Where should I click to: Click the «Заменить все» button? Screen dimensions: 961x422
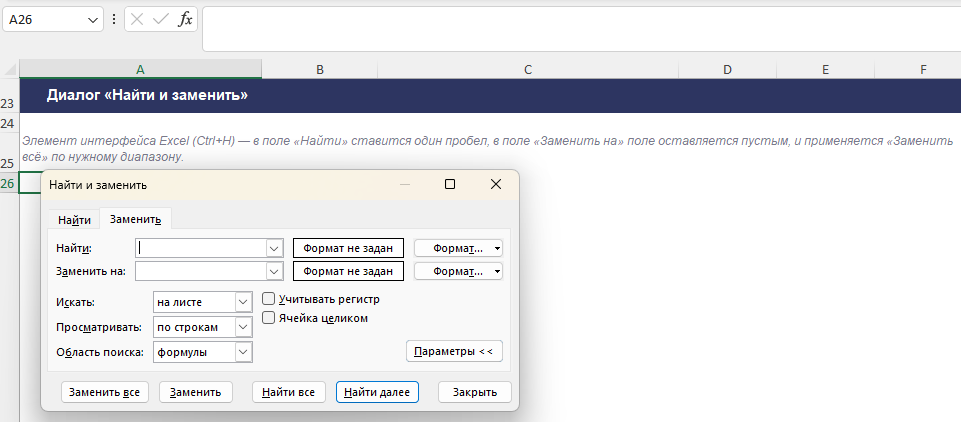pyautogui.click(x=104, y=392)
